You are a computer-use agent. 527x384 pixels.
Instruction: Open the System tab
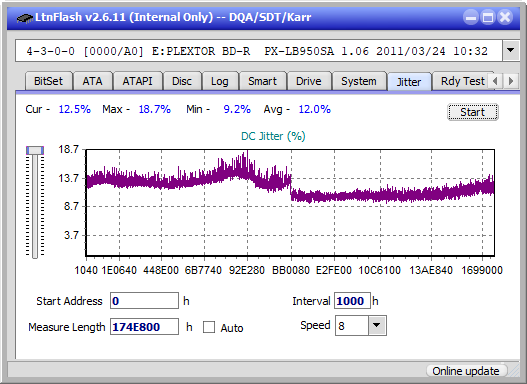(x=359, y=81)
